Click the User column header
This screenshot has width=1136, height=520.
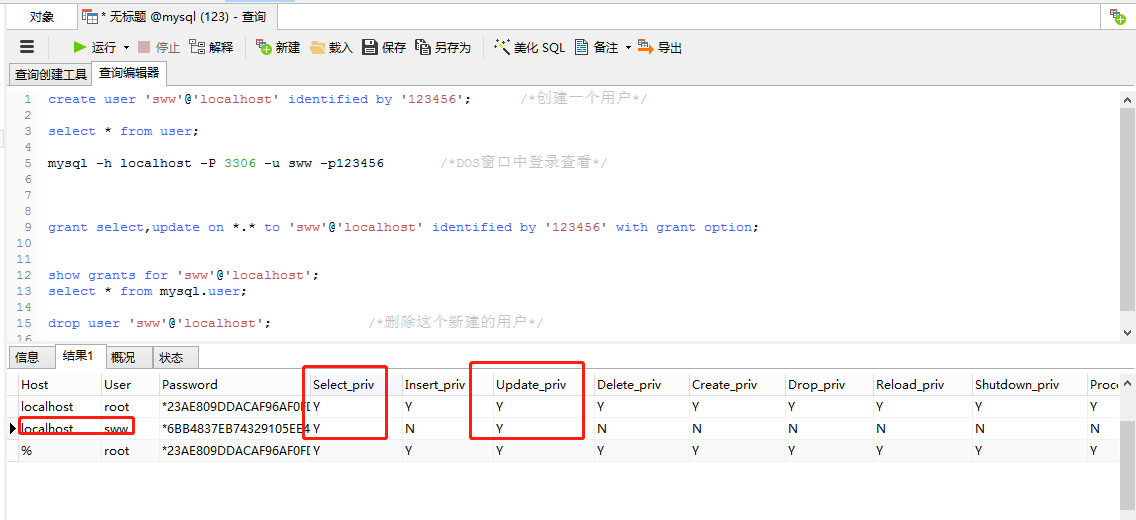pyautogui.click(x=130, y=385)
